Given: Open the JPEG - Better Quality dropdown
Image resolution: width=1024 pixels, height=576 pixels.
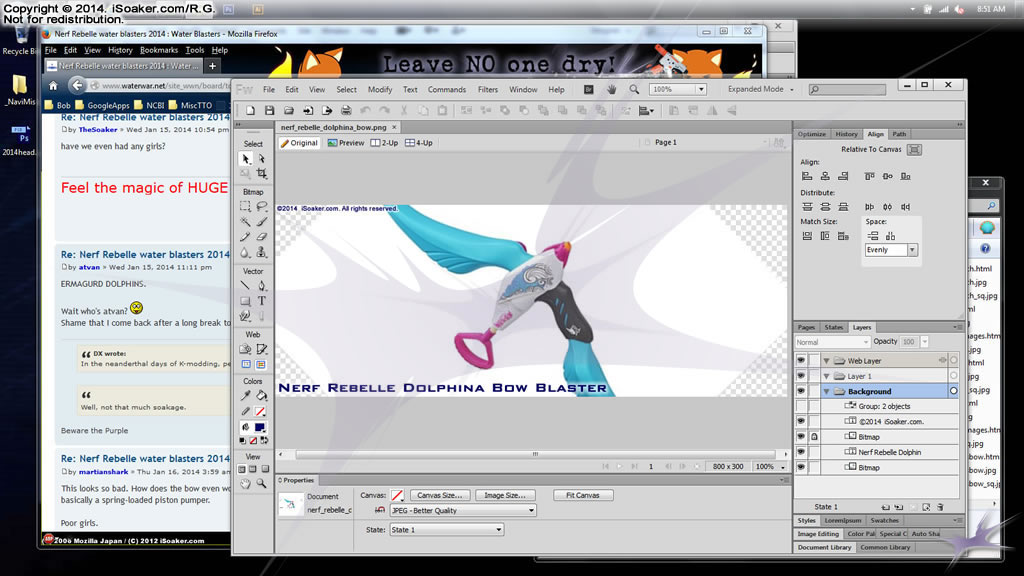Looking at the screenshot, I should 463,511.
